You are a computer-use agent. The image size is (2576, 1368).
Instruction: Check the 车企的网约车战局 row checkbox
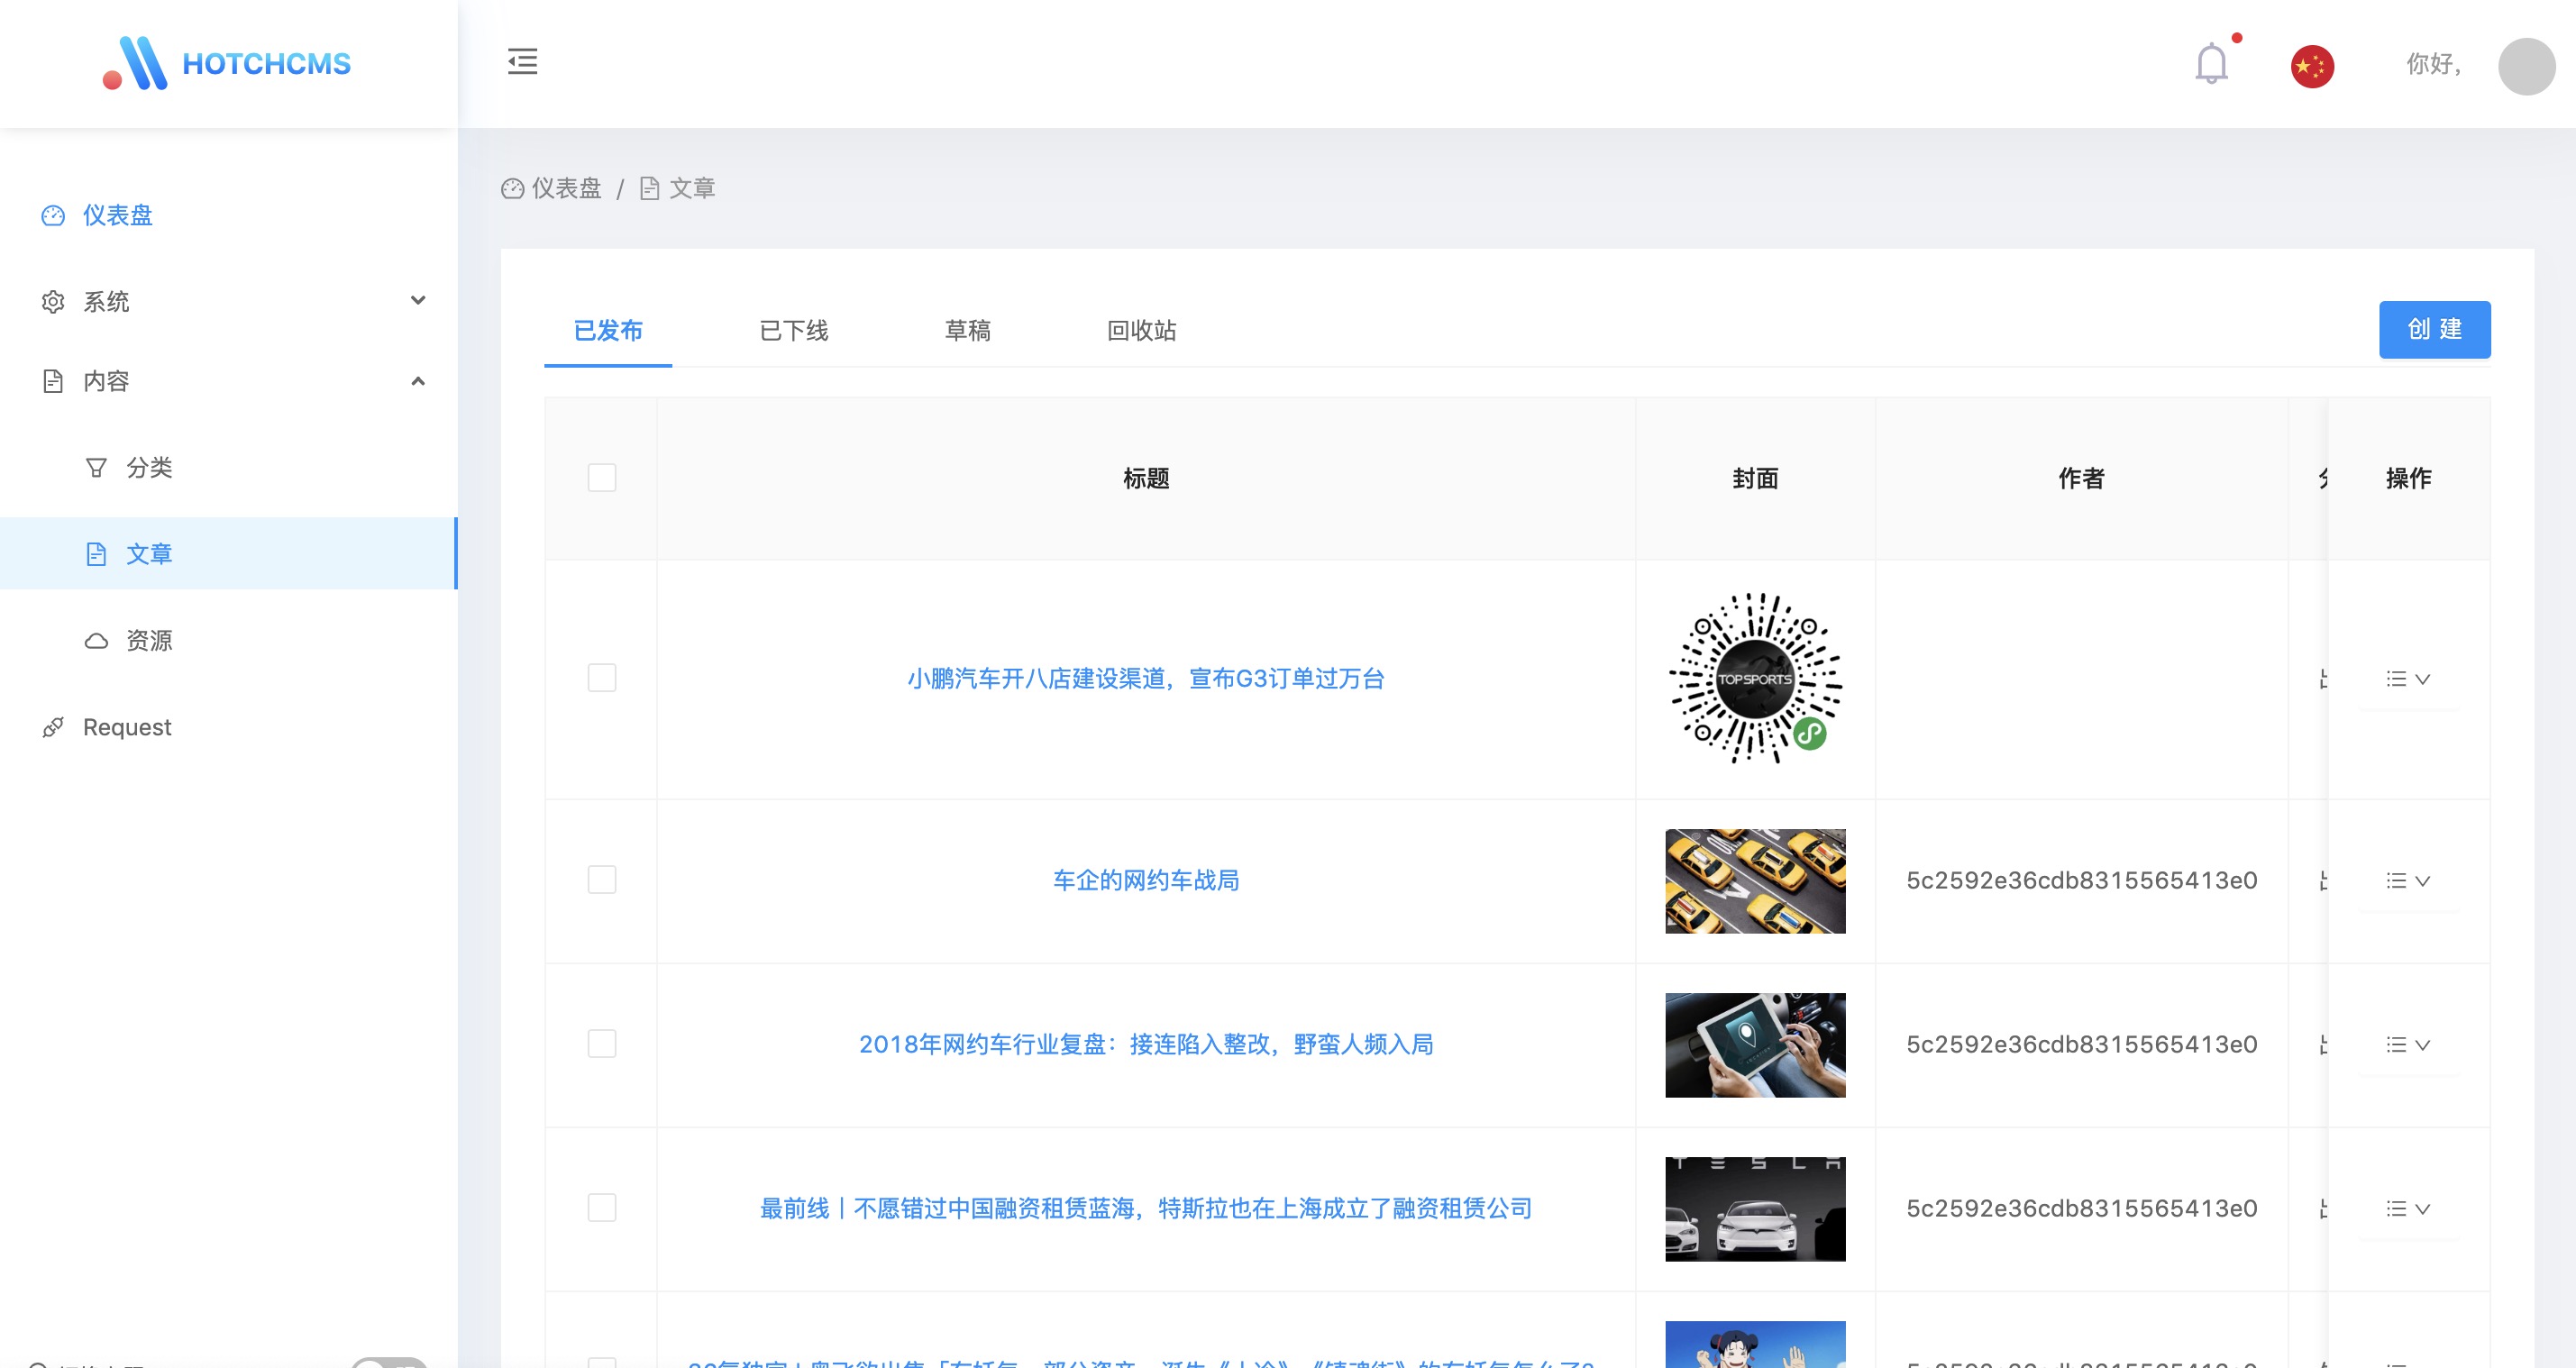pyautogui.click(x=602, y=880)
